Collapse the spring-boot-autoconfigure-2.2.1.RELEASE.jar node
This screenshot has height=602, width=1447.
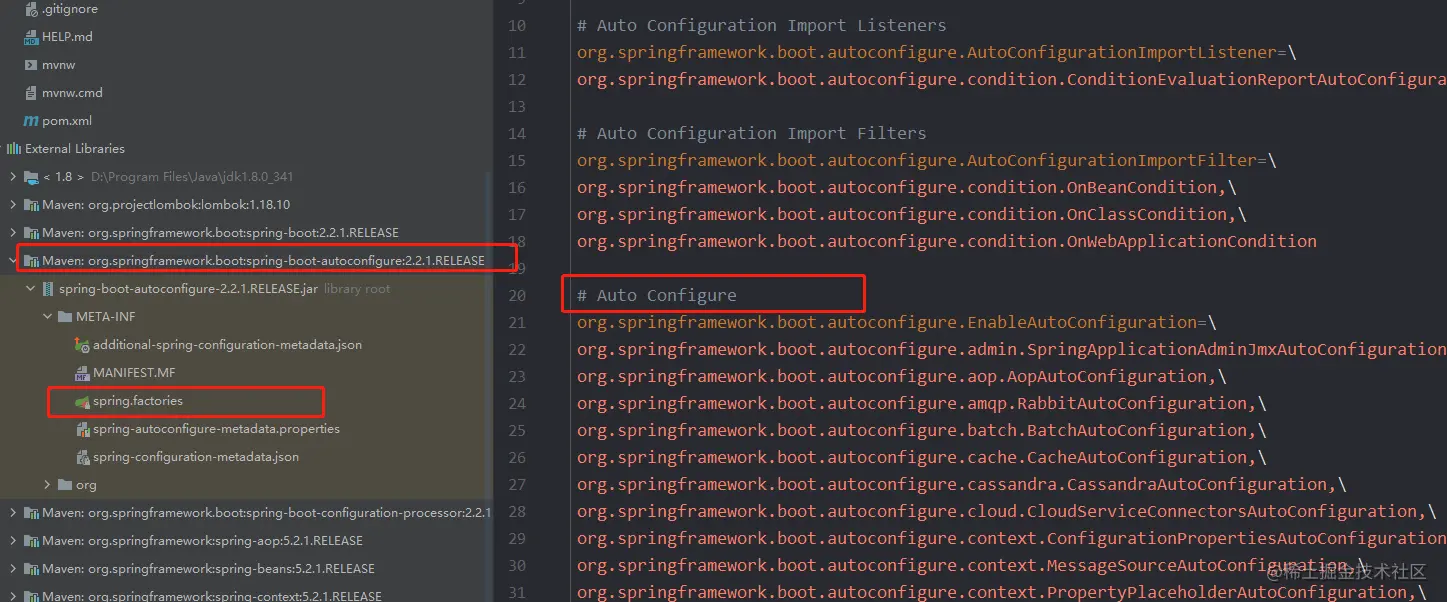tap(30, 289)
